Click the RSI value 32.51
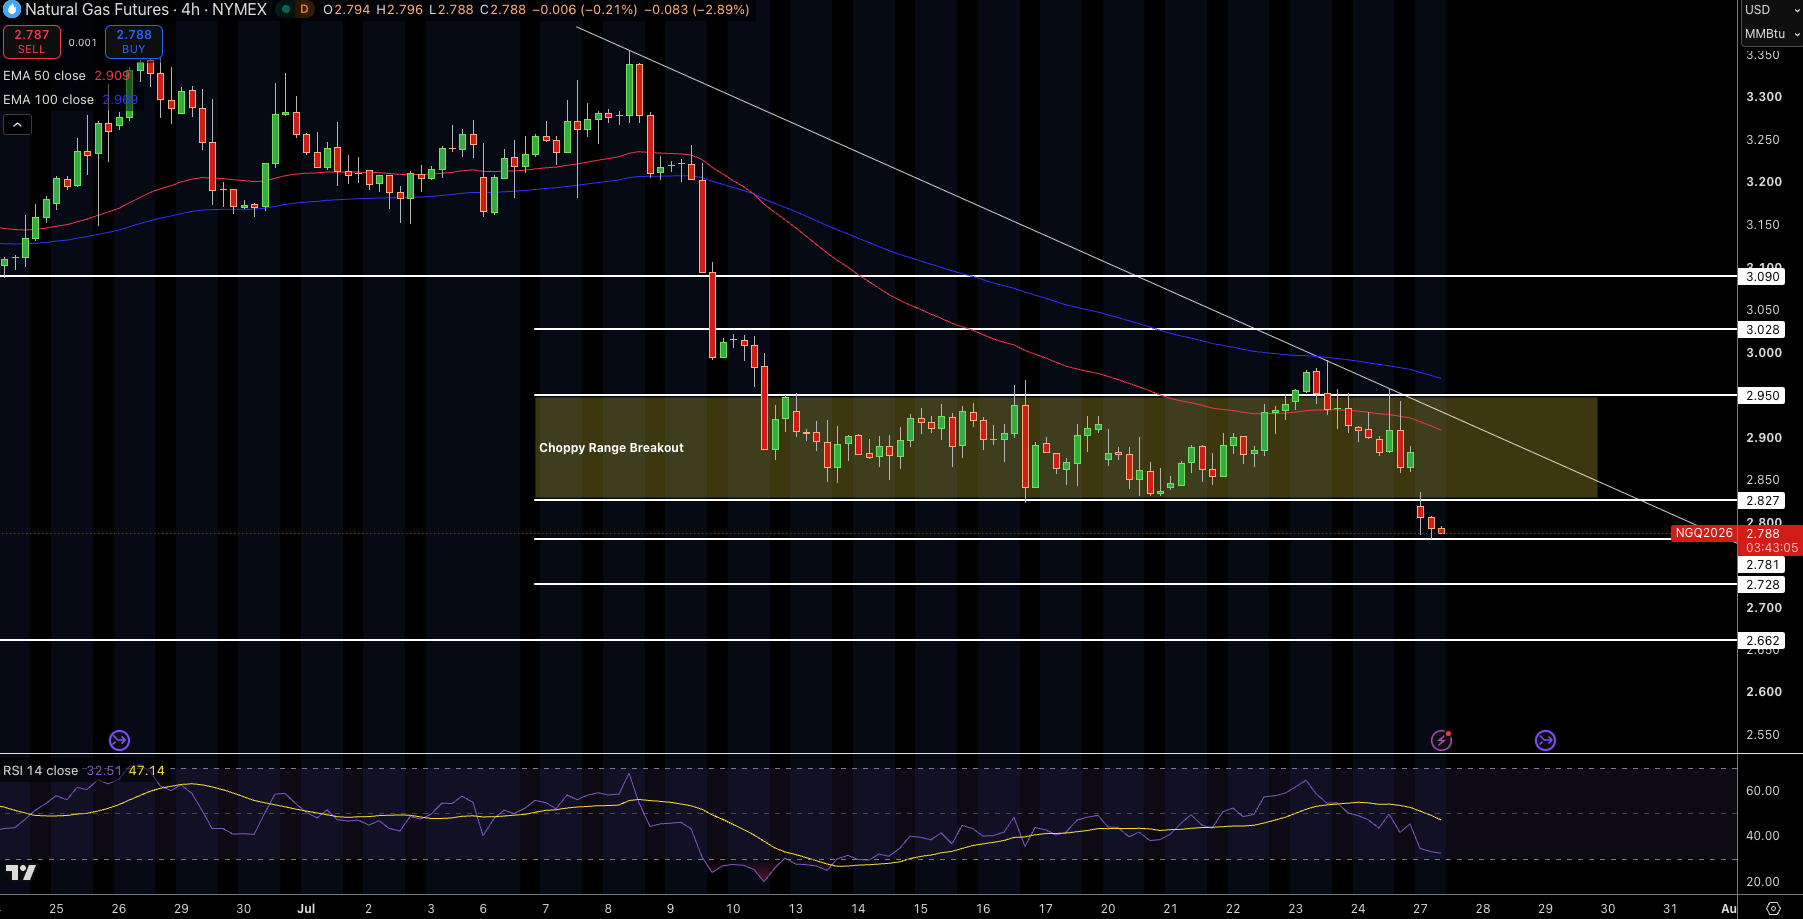Image resolution: width=1803 pixels, height=919 pixels. (x=104, y=771)
